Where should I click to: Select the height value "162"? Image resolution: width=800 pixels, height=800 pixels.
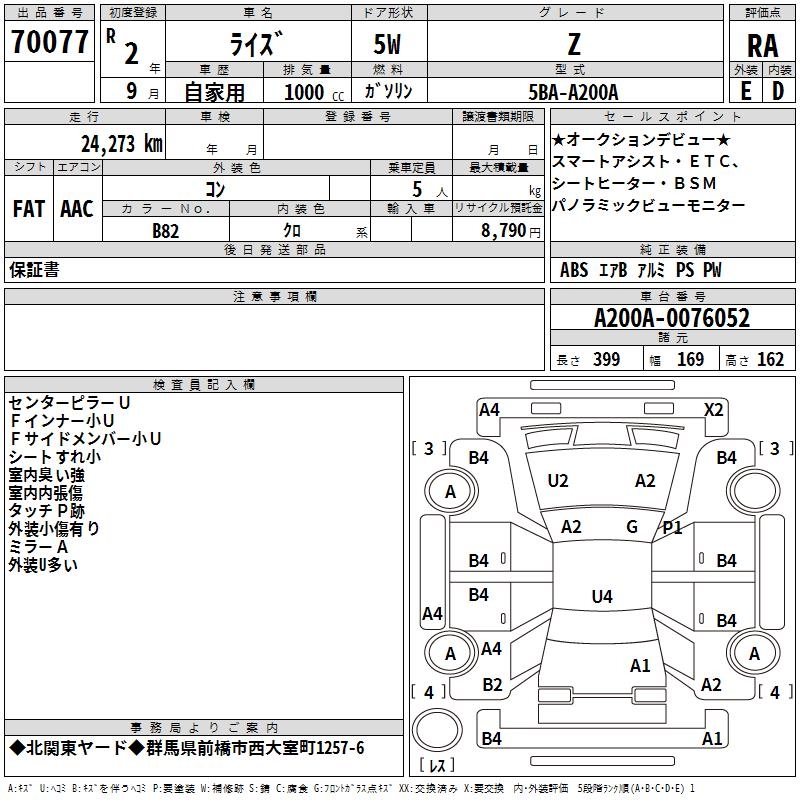coord(770,359)
